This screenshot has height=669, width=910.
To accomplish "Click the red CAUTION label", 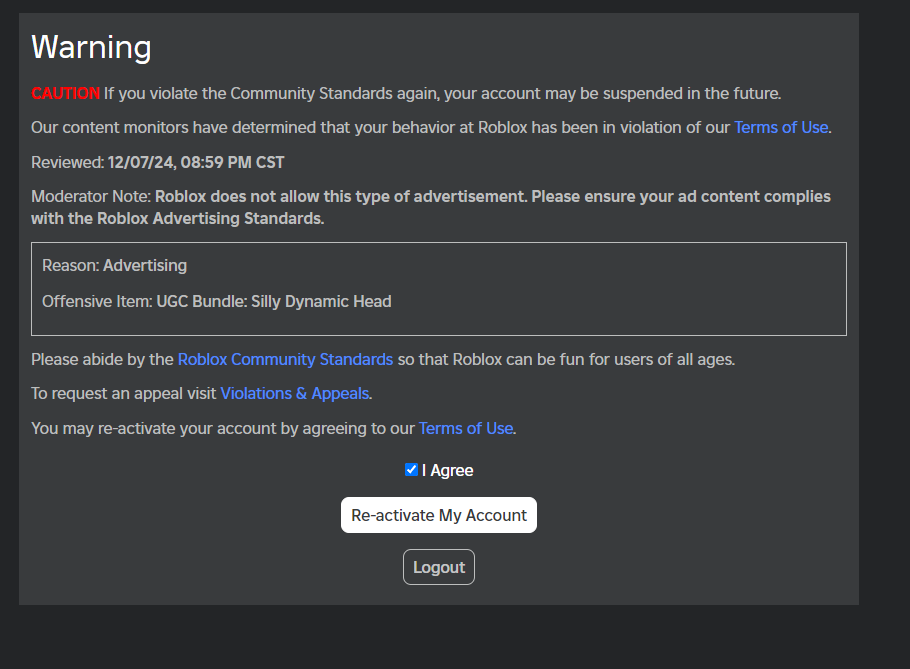I will pos(65,94).
